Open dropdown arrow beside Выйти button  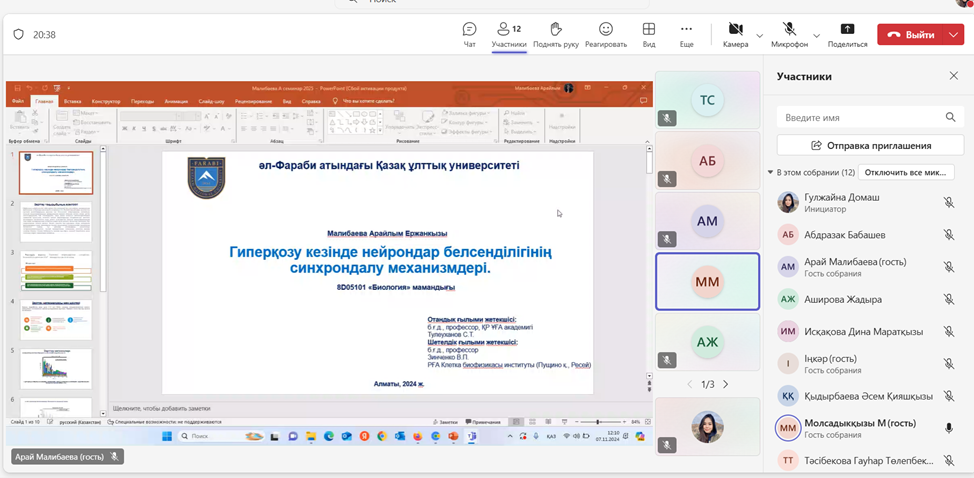click(954, 35)
